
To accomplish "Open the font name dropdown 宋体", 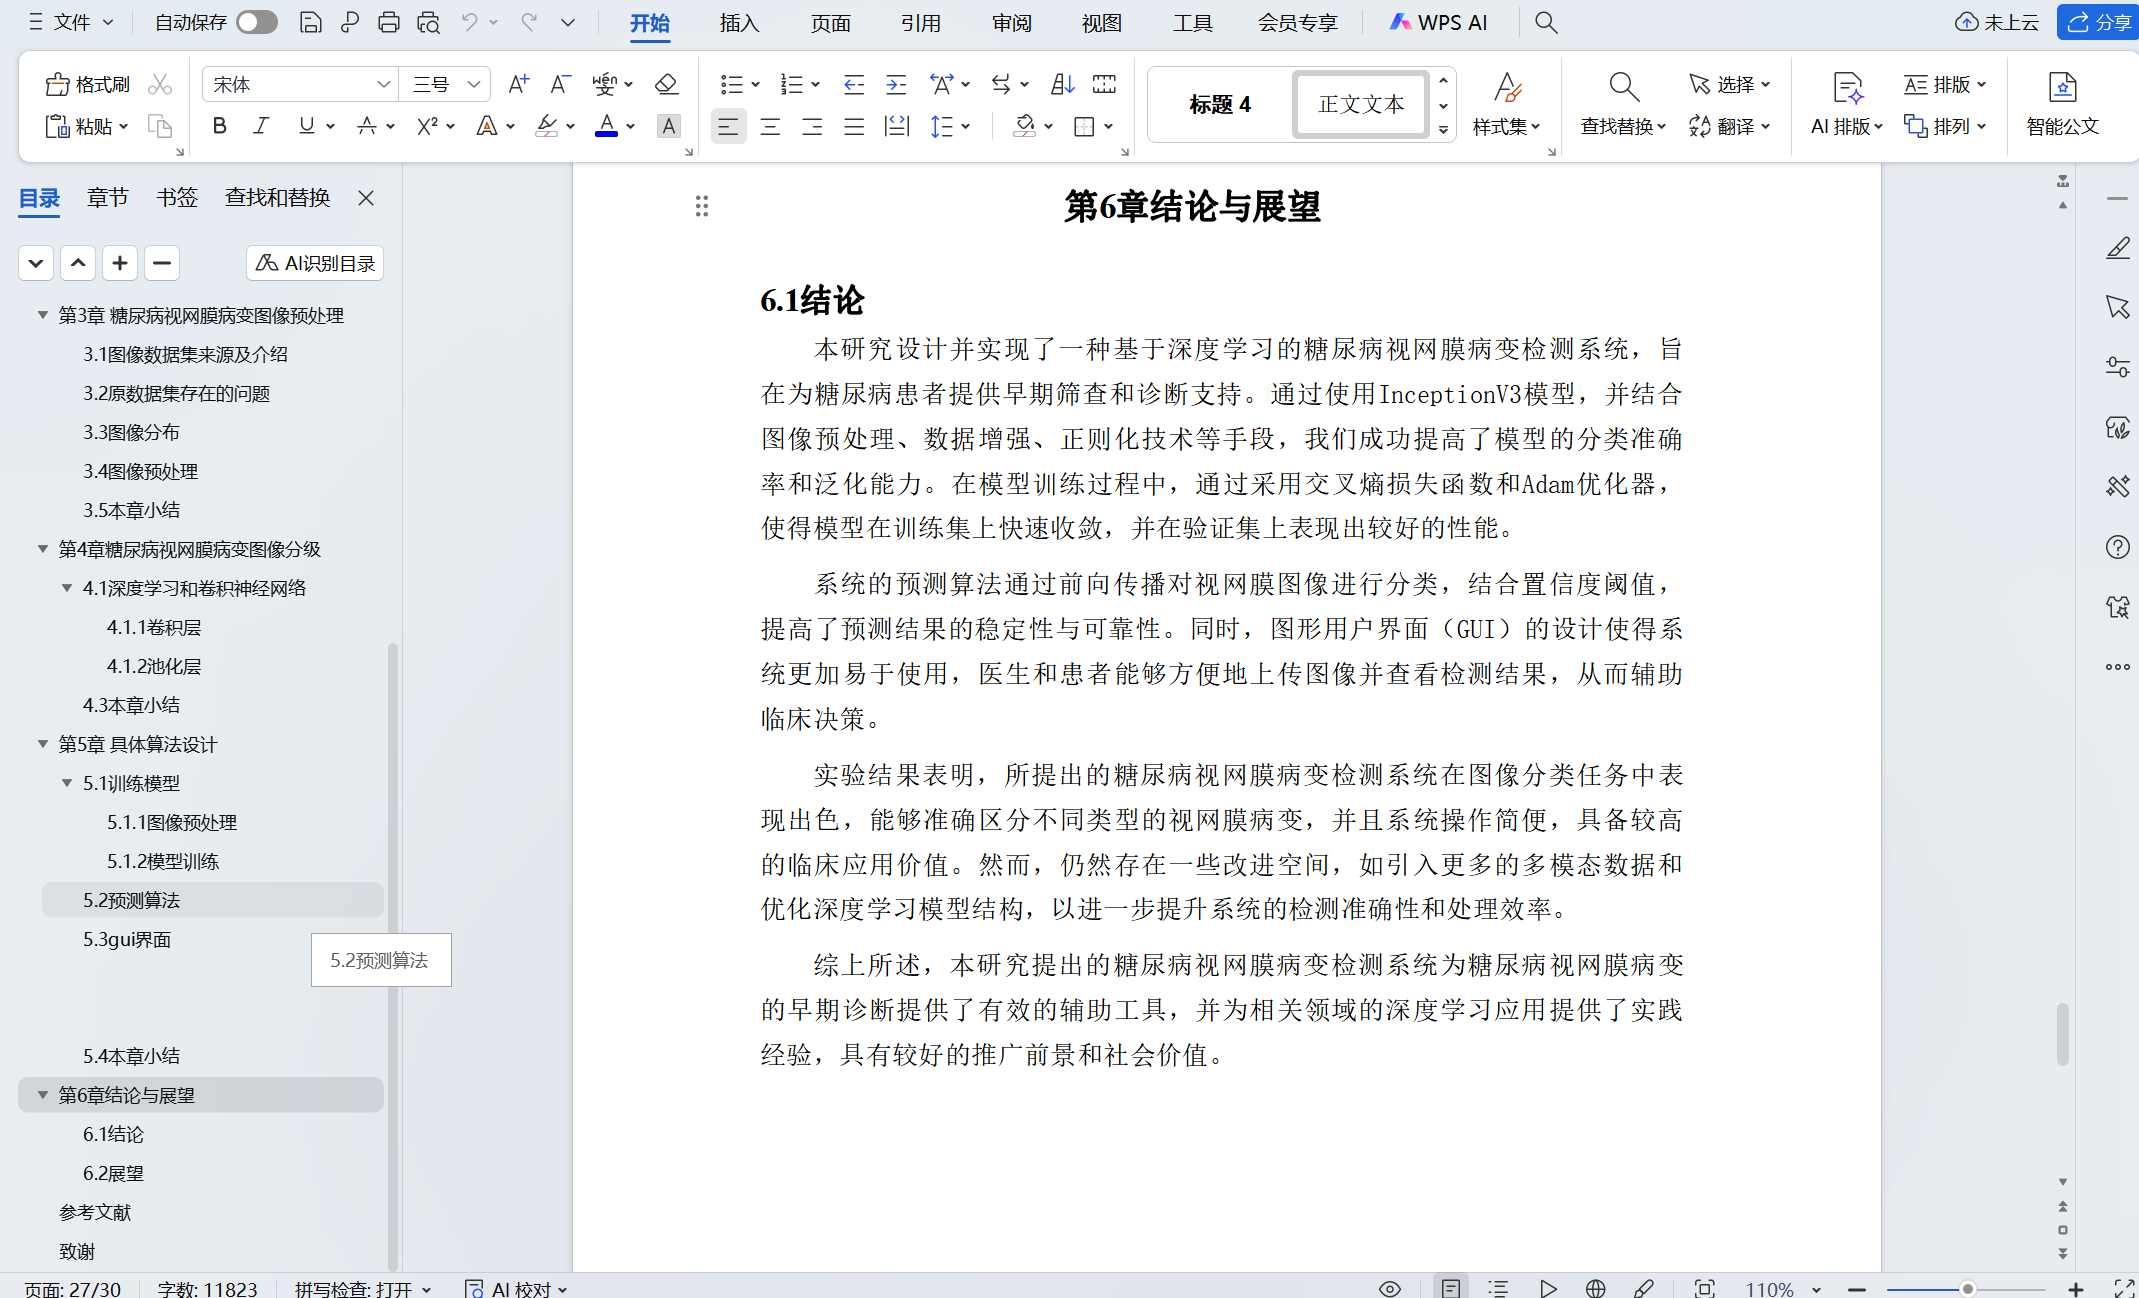I will [x=383, y=85].
